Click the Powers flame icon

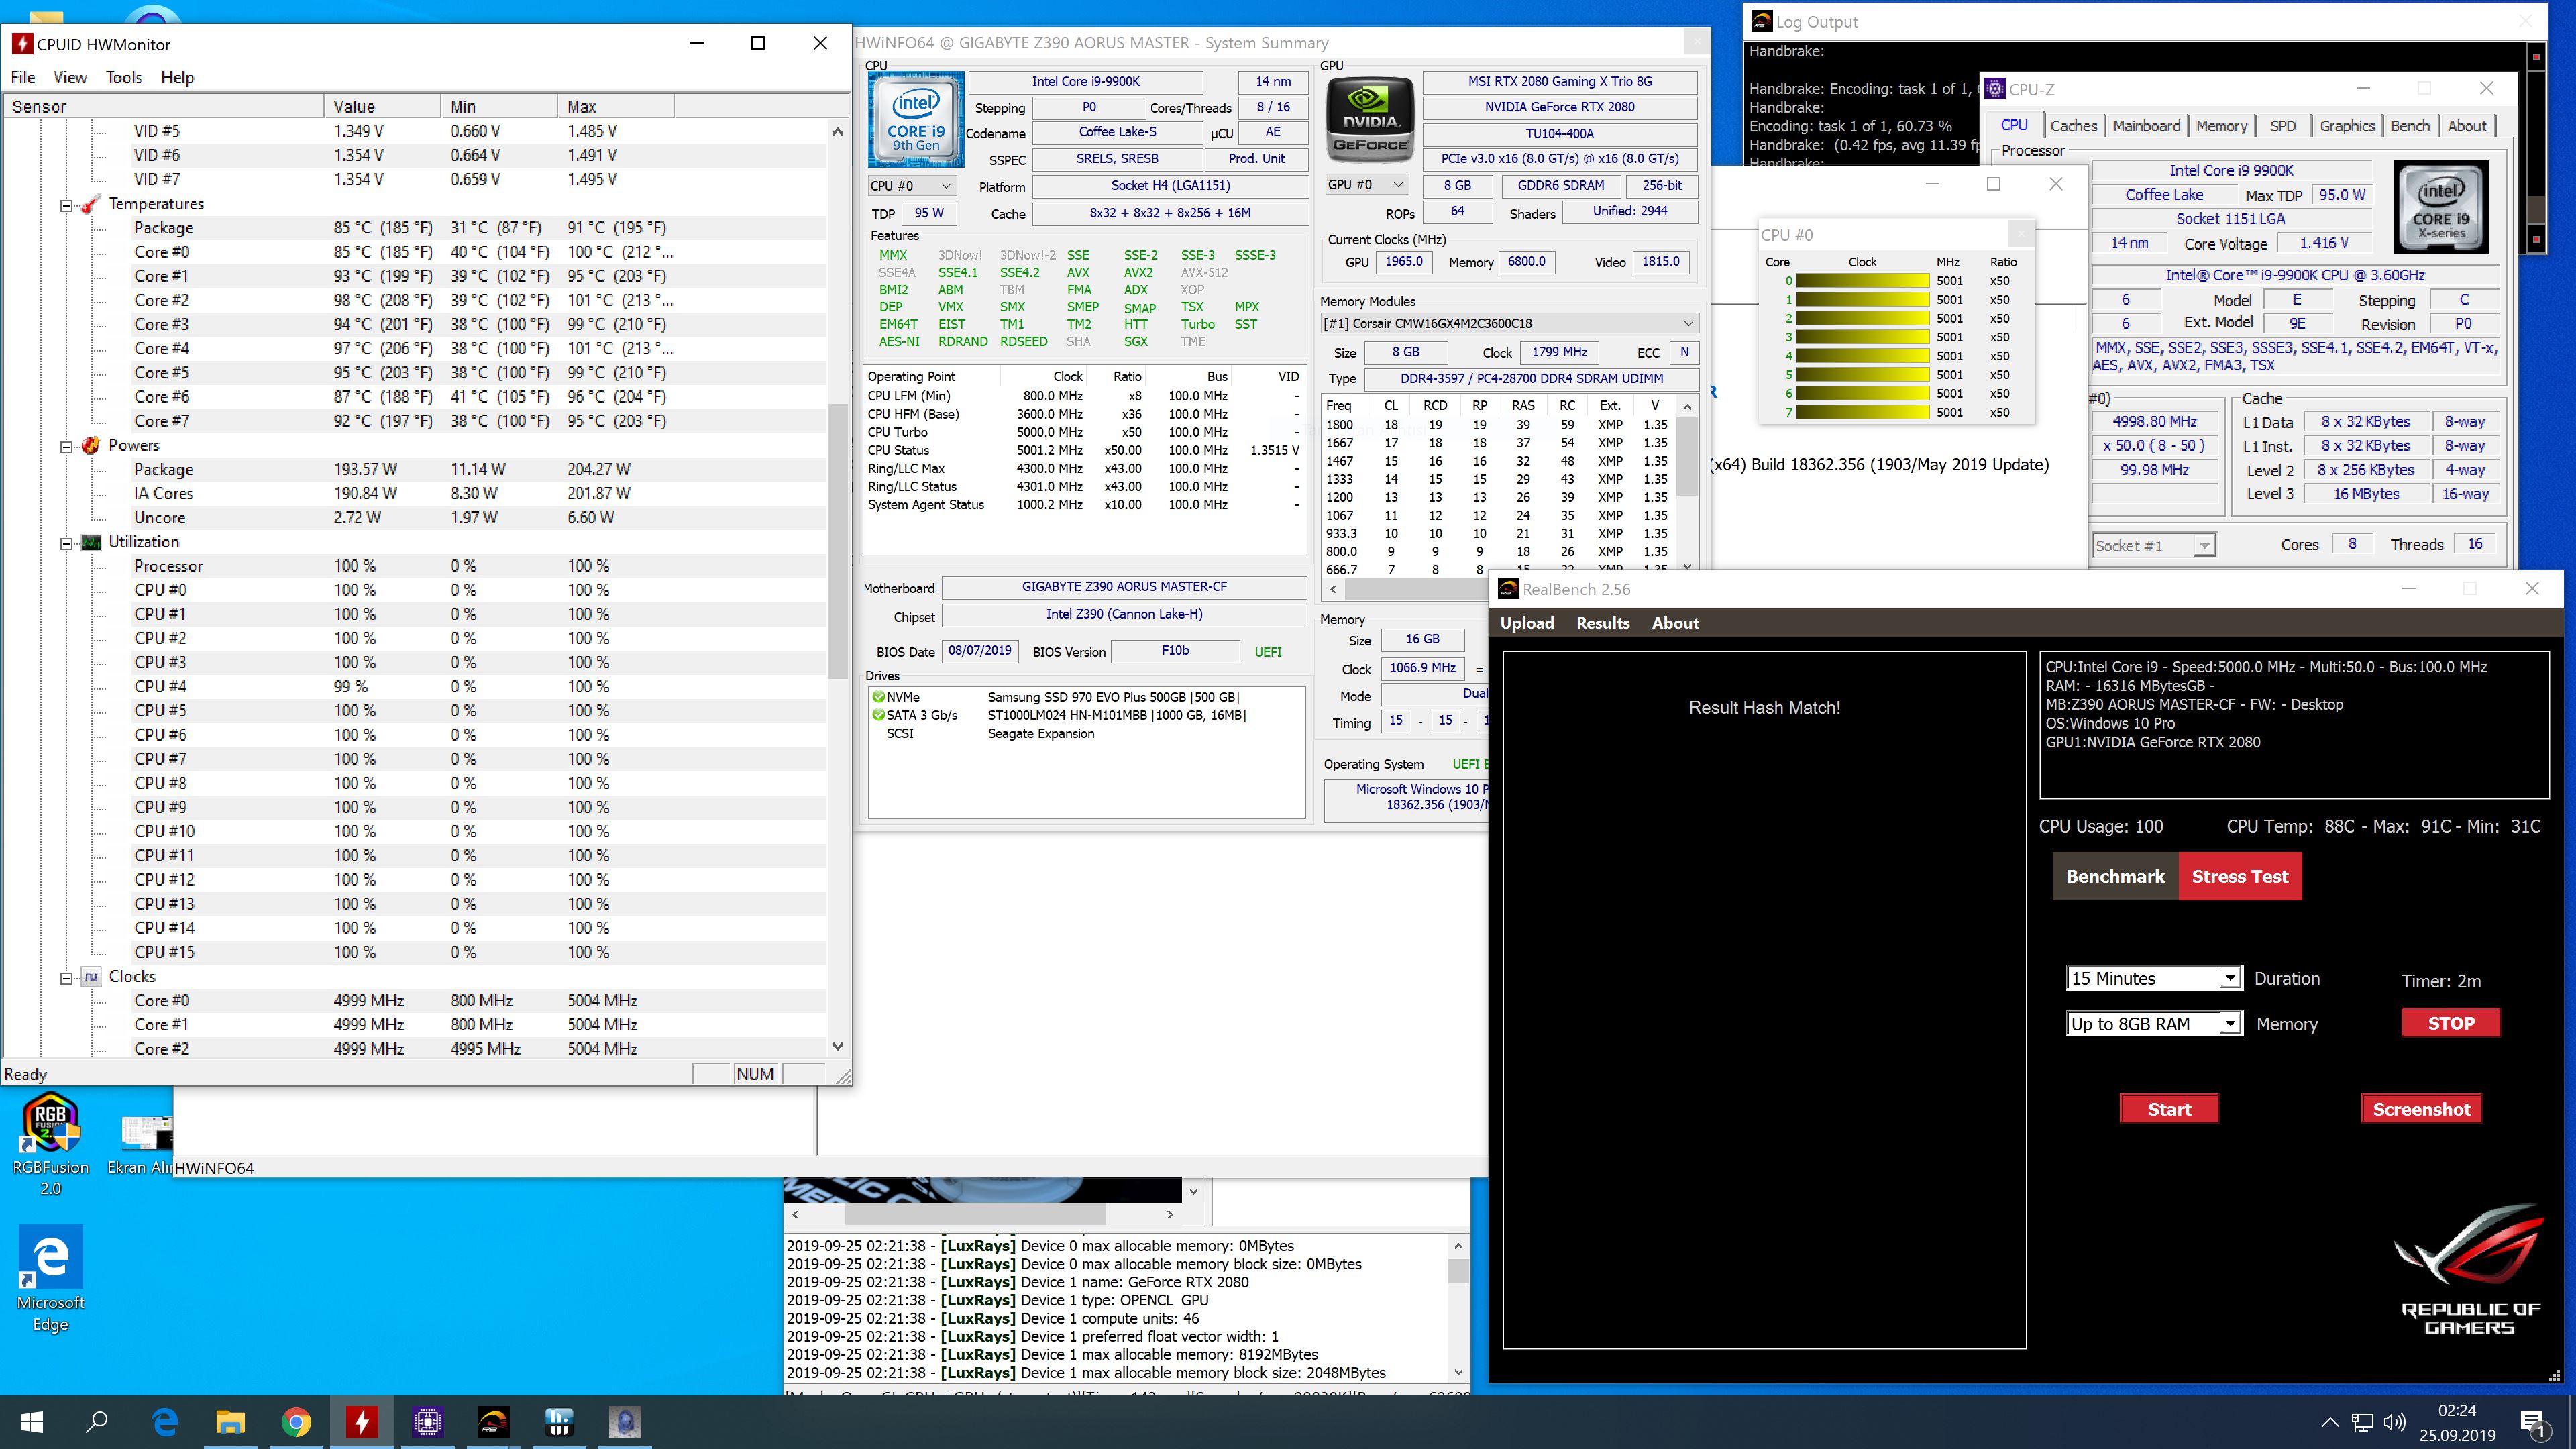coord(90,446)
